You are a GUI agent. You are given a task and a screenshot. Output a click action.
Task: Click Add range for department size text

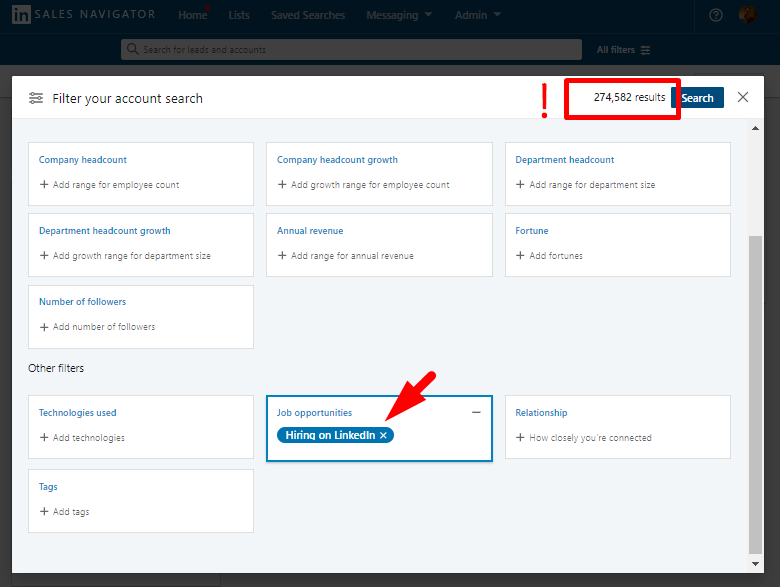(x=592, y=185)
